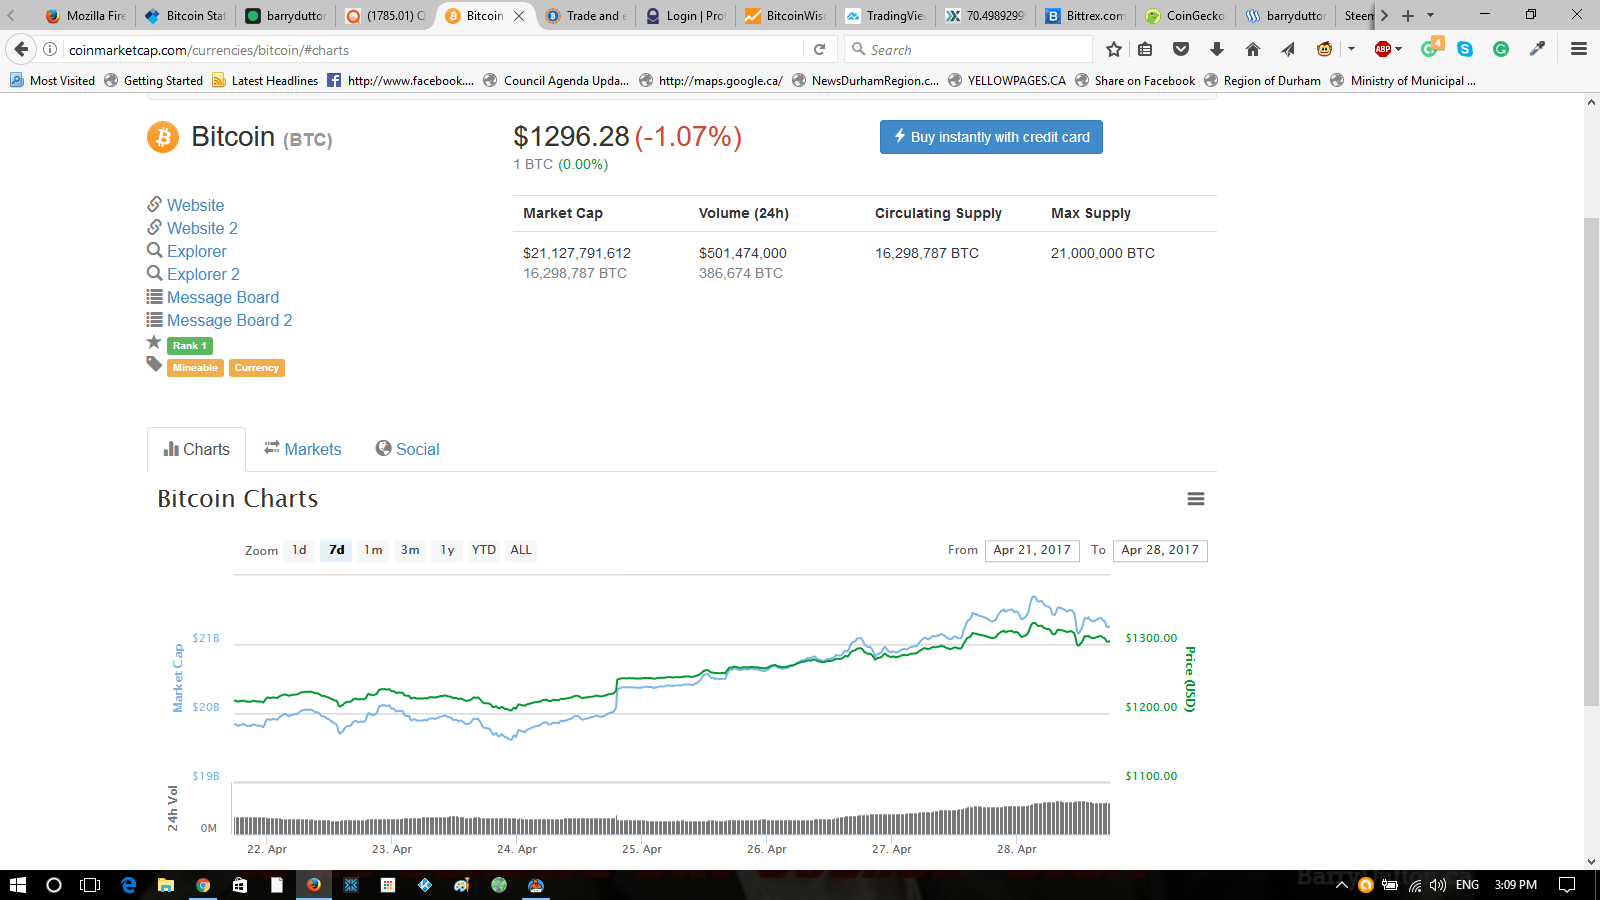This screenshot has width=1600, height=900.
Task: Expand the Greasemonkey dropdown arrow
Action: click(x=1351, y=49)
